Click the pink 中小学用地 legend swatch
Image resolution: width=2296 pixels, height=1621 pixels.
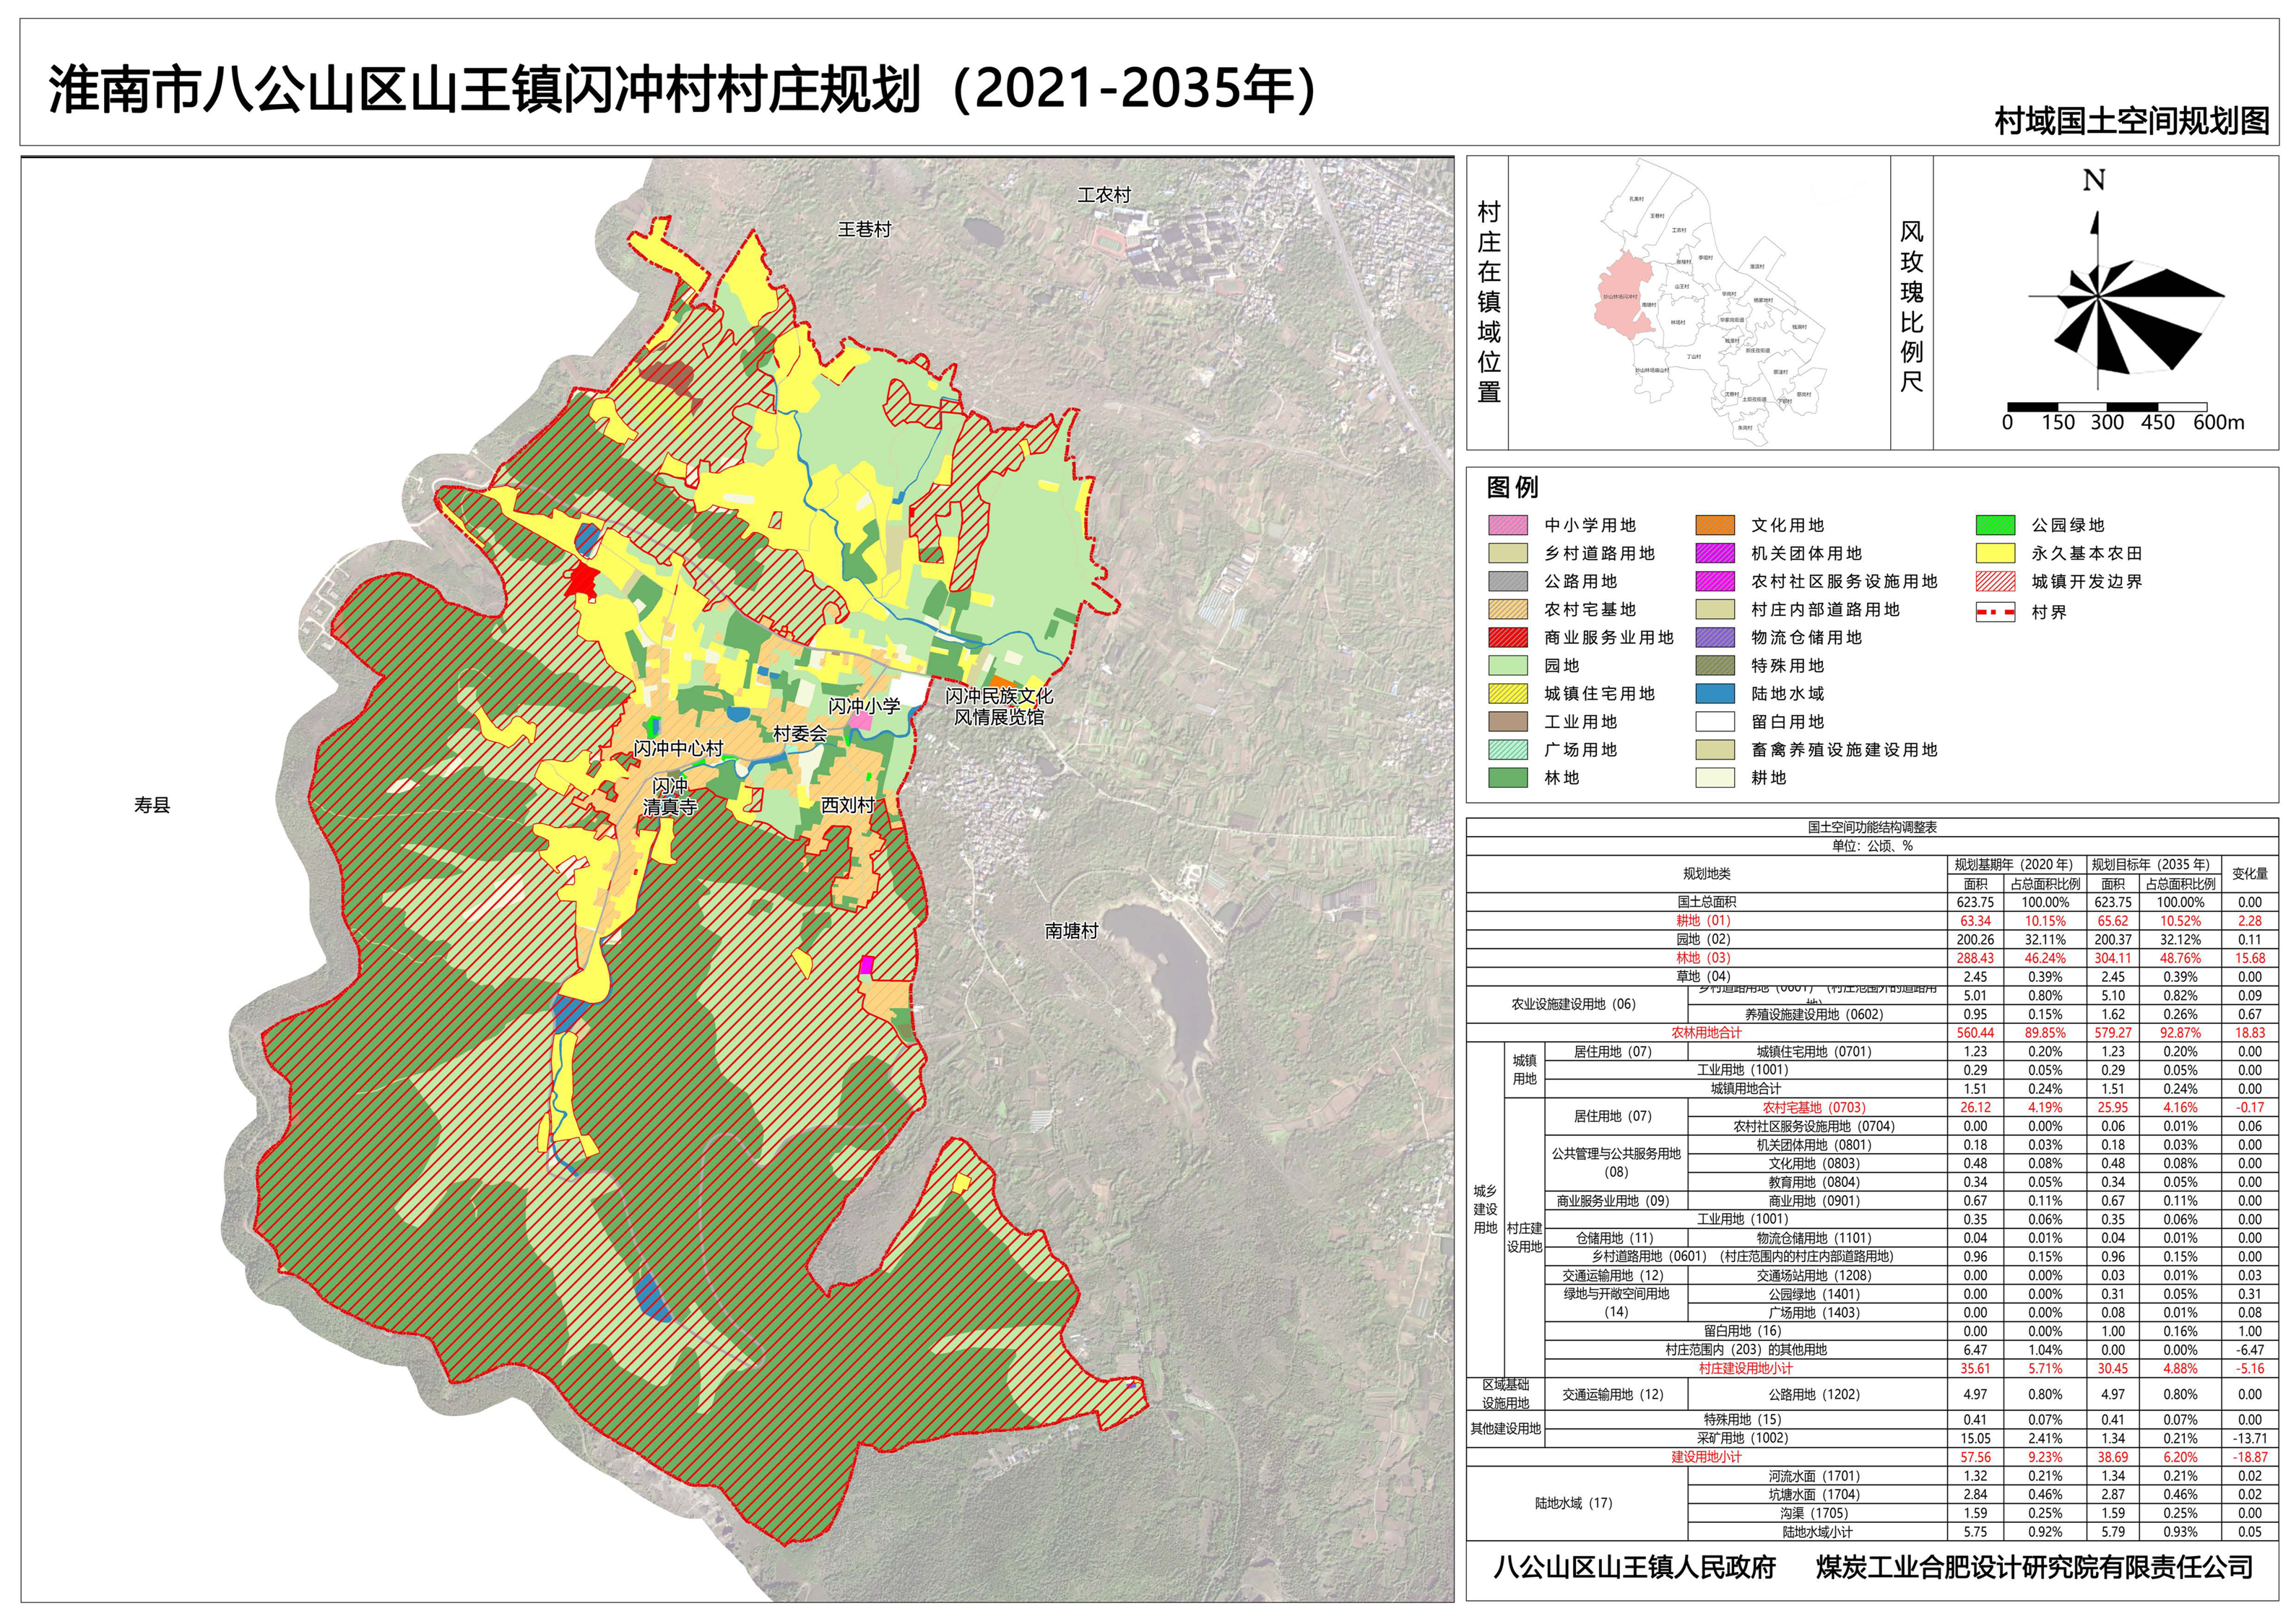click(x=1508, y=525)
